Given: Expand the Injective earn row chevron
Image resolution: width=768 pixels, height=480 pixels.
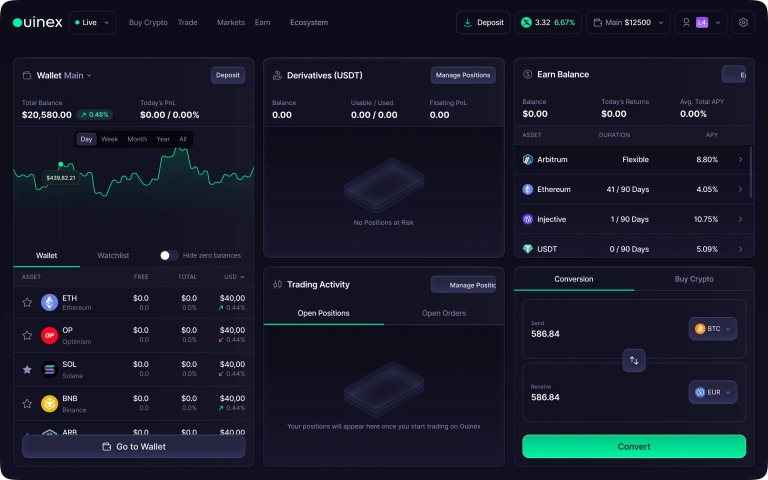Looking at the screenshot, I should point(740,219).
